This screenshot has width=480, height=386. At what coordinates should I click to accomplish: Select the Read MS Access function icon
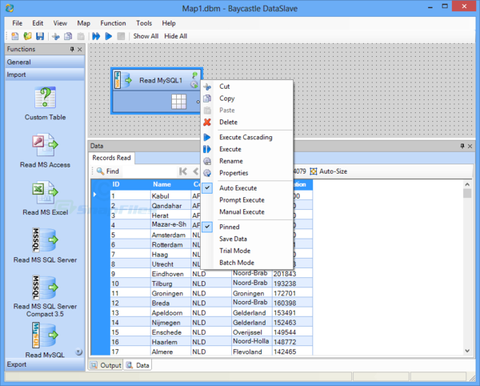tap(45, 145)
